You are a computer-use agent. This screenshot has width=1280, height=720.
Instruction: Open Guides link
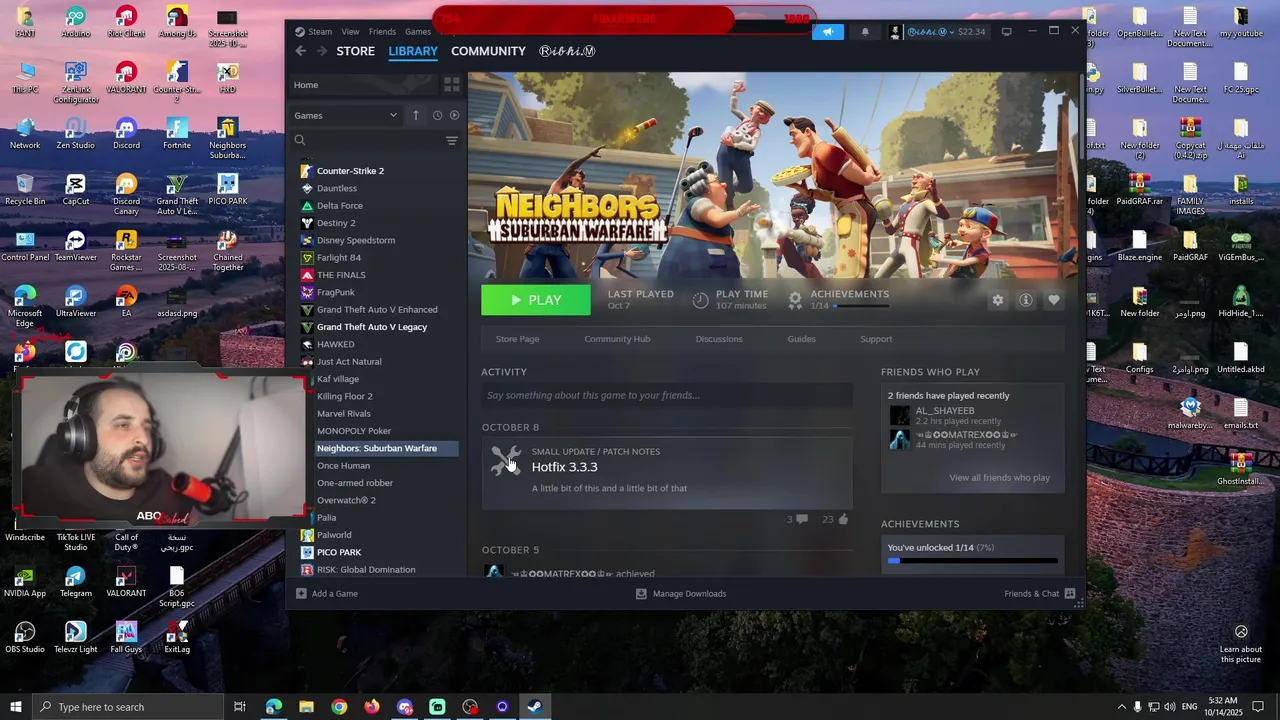point(801,339)
